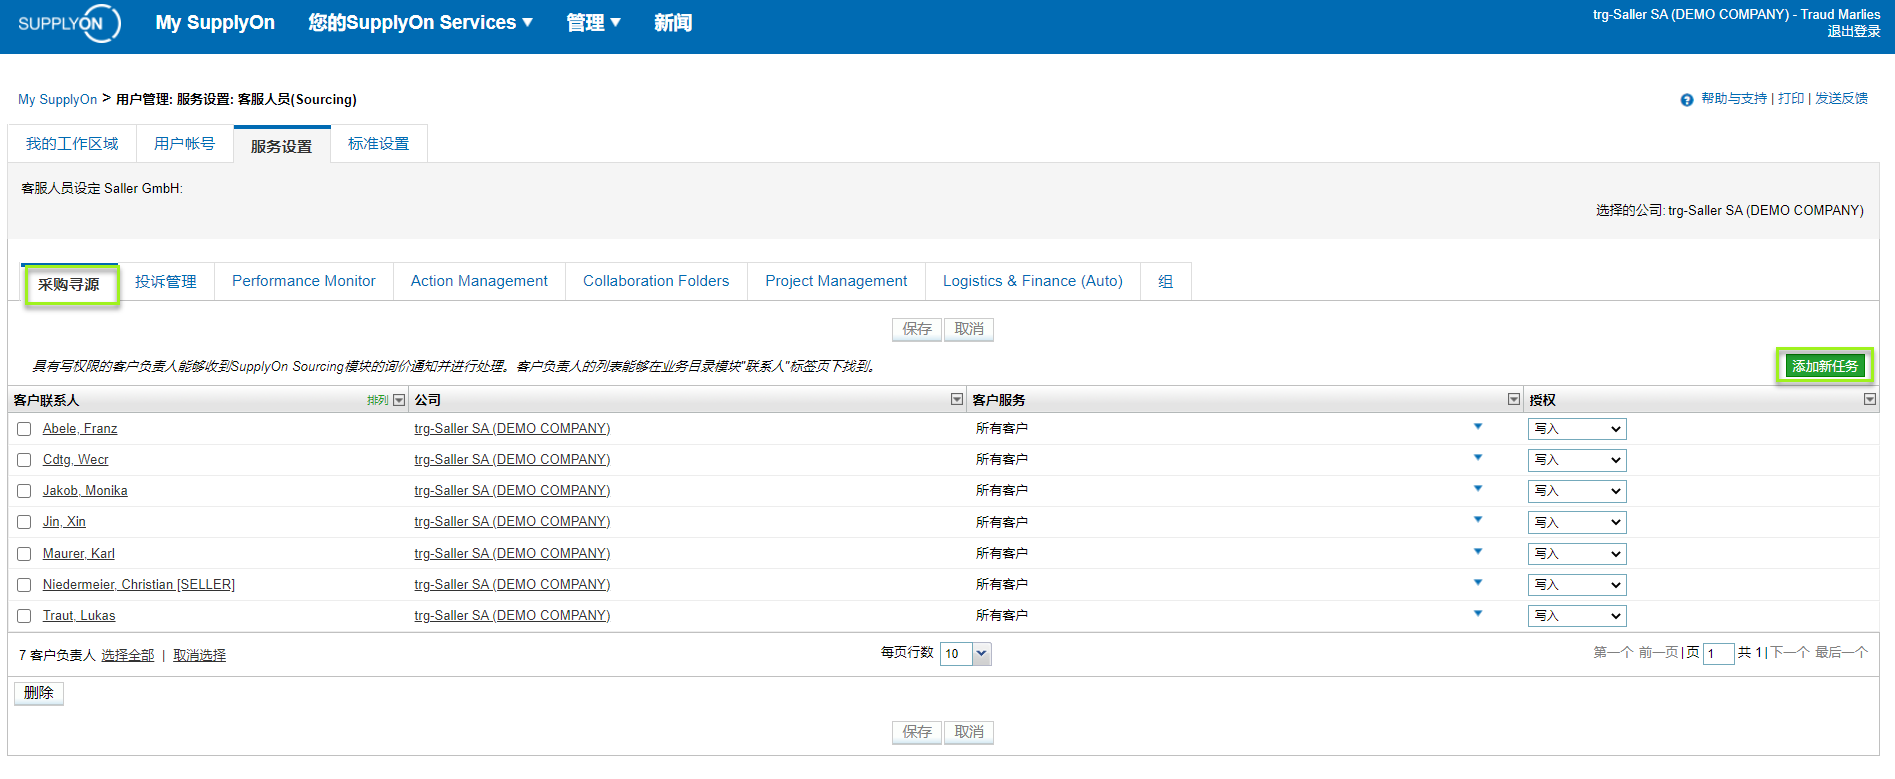This screenshot has width=1895, height=779.
Task: Click the blue arrow in Jakob, Monika row
Action: point(1478,489)
